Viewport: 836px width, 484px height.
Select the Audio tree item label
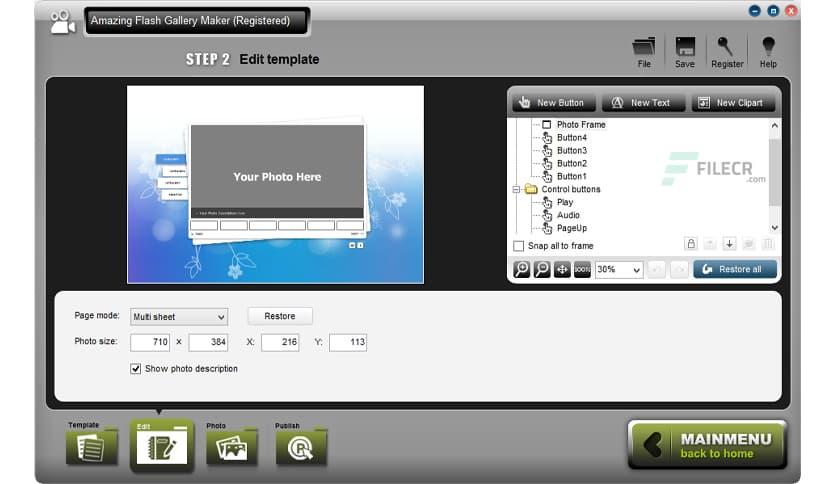[x=568, y=215]
